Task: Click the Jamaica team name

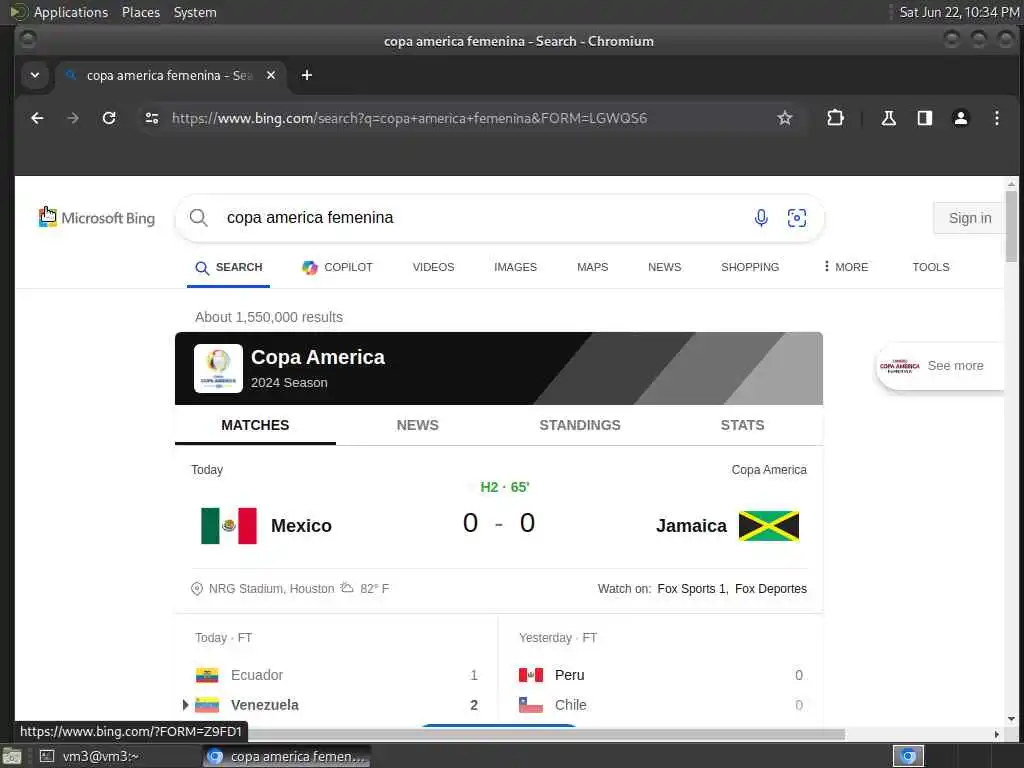Action: coord(691,526)
